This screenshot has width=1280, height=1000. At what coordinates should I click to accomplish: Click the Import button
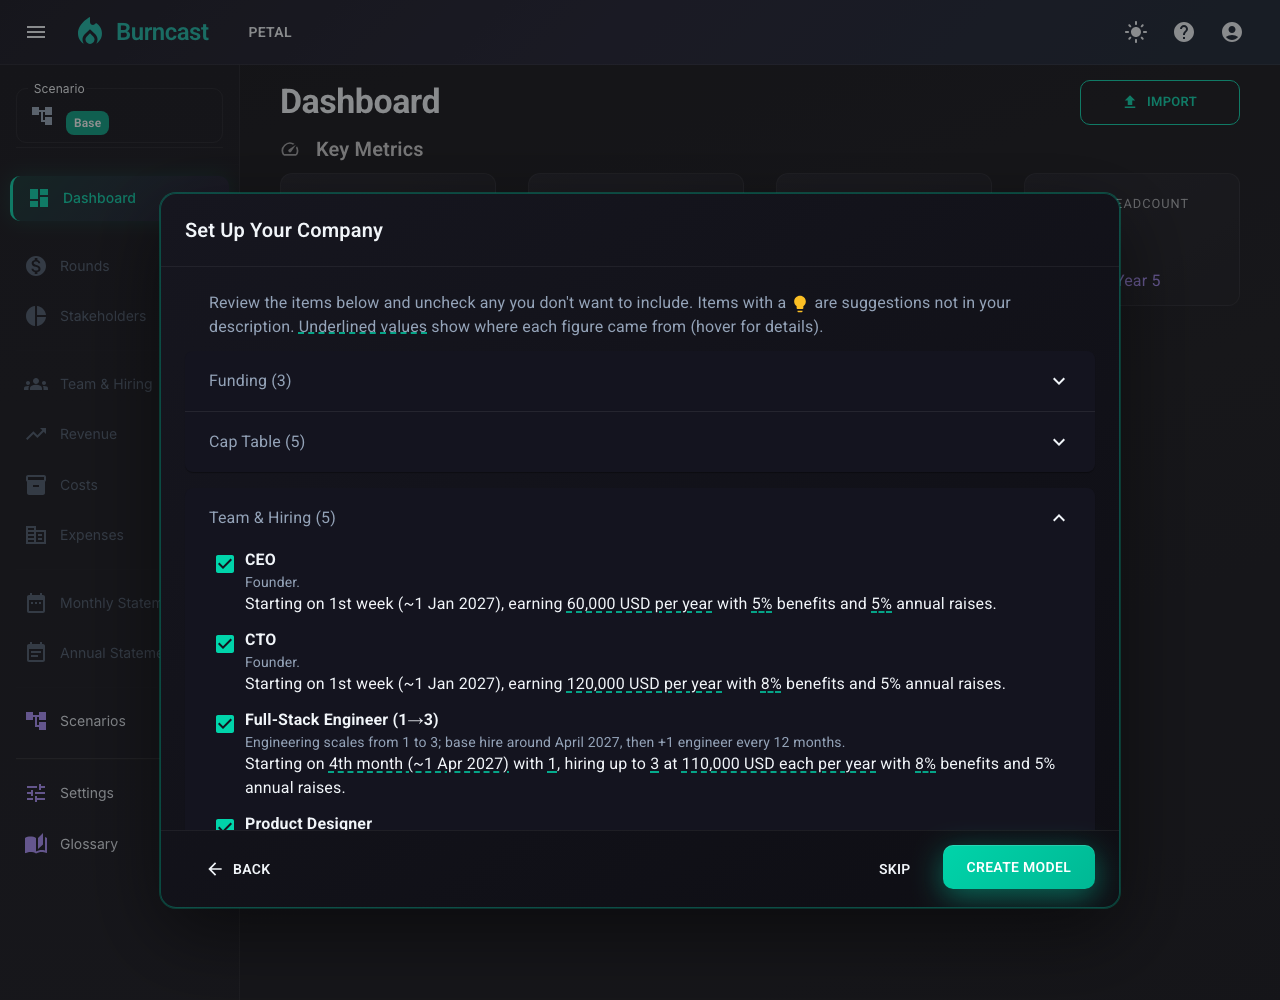click(1160, 102)
